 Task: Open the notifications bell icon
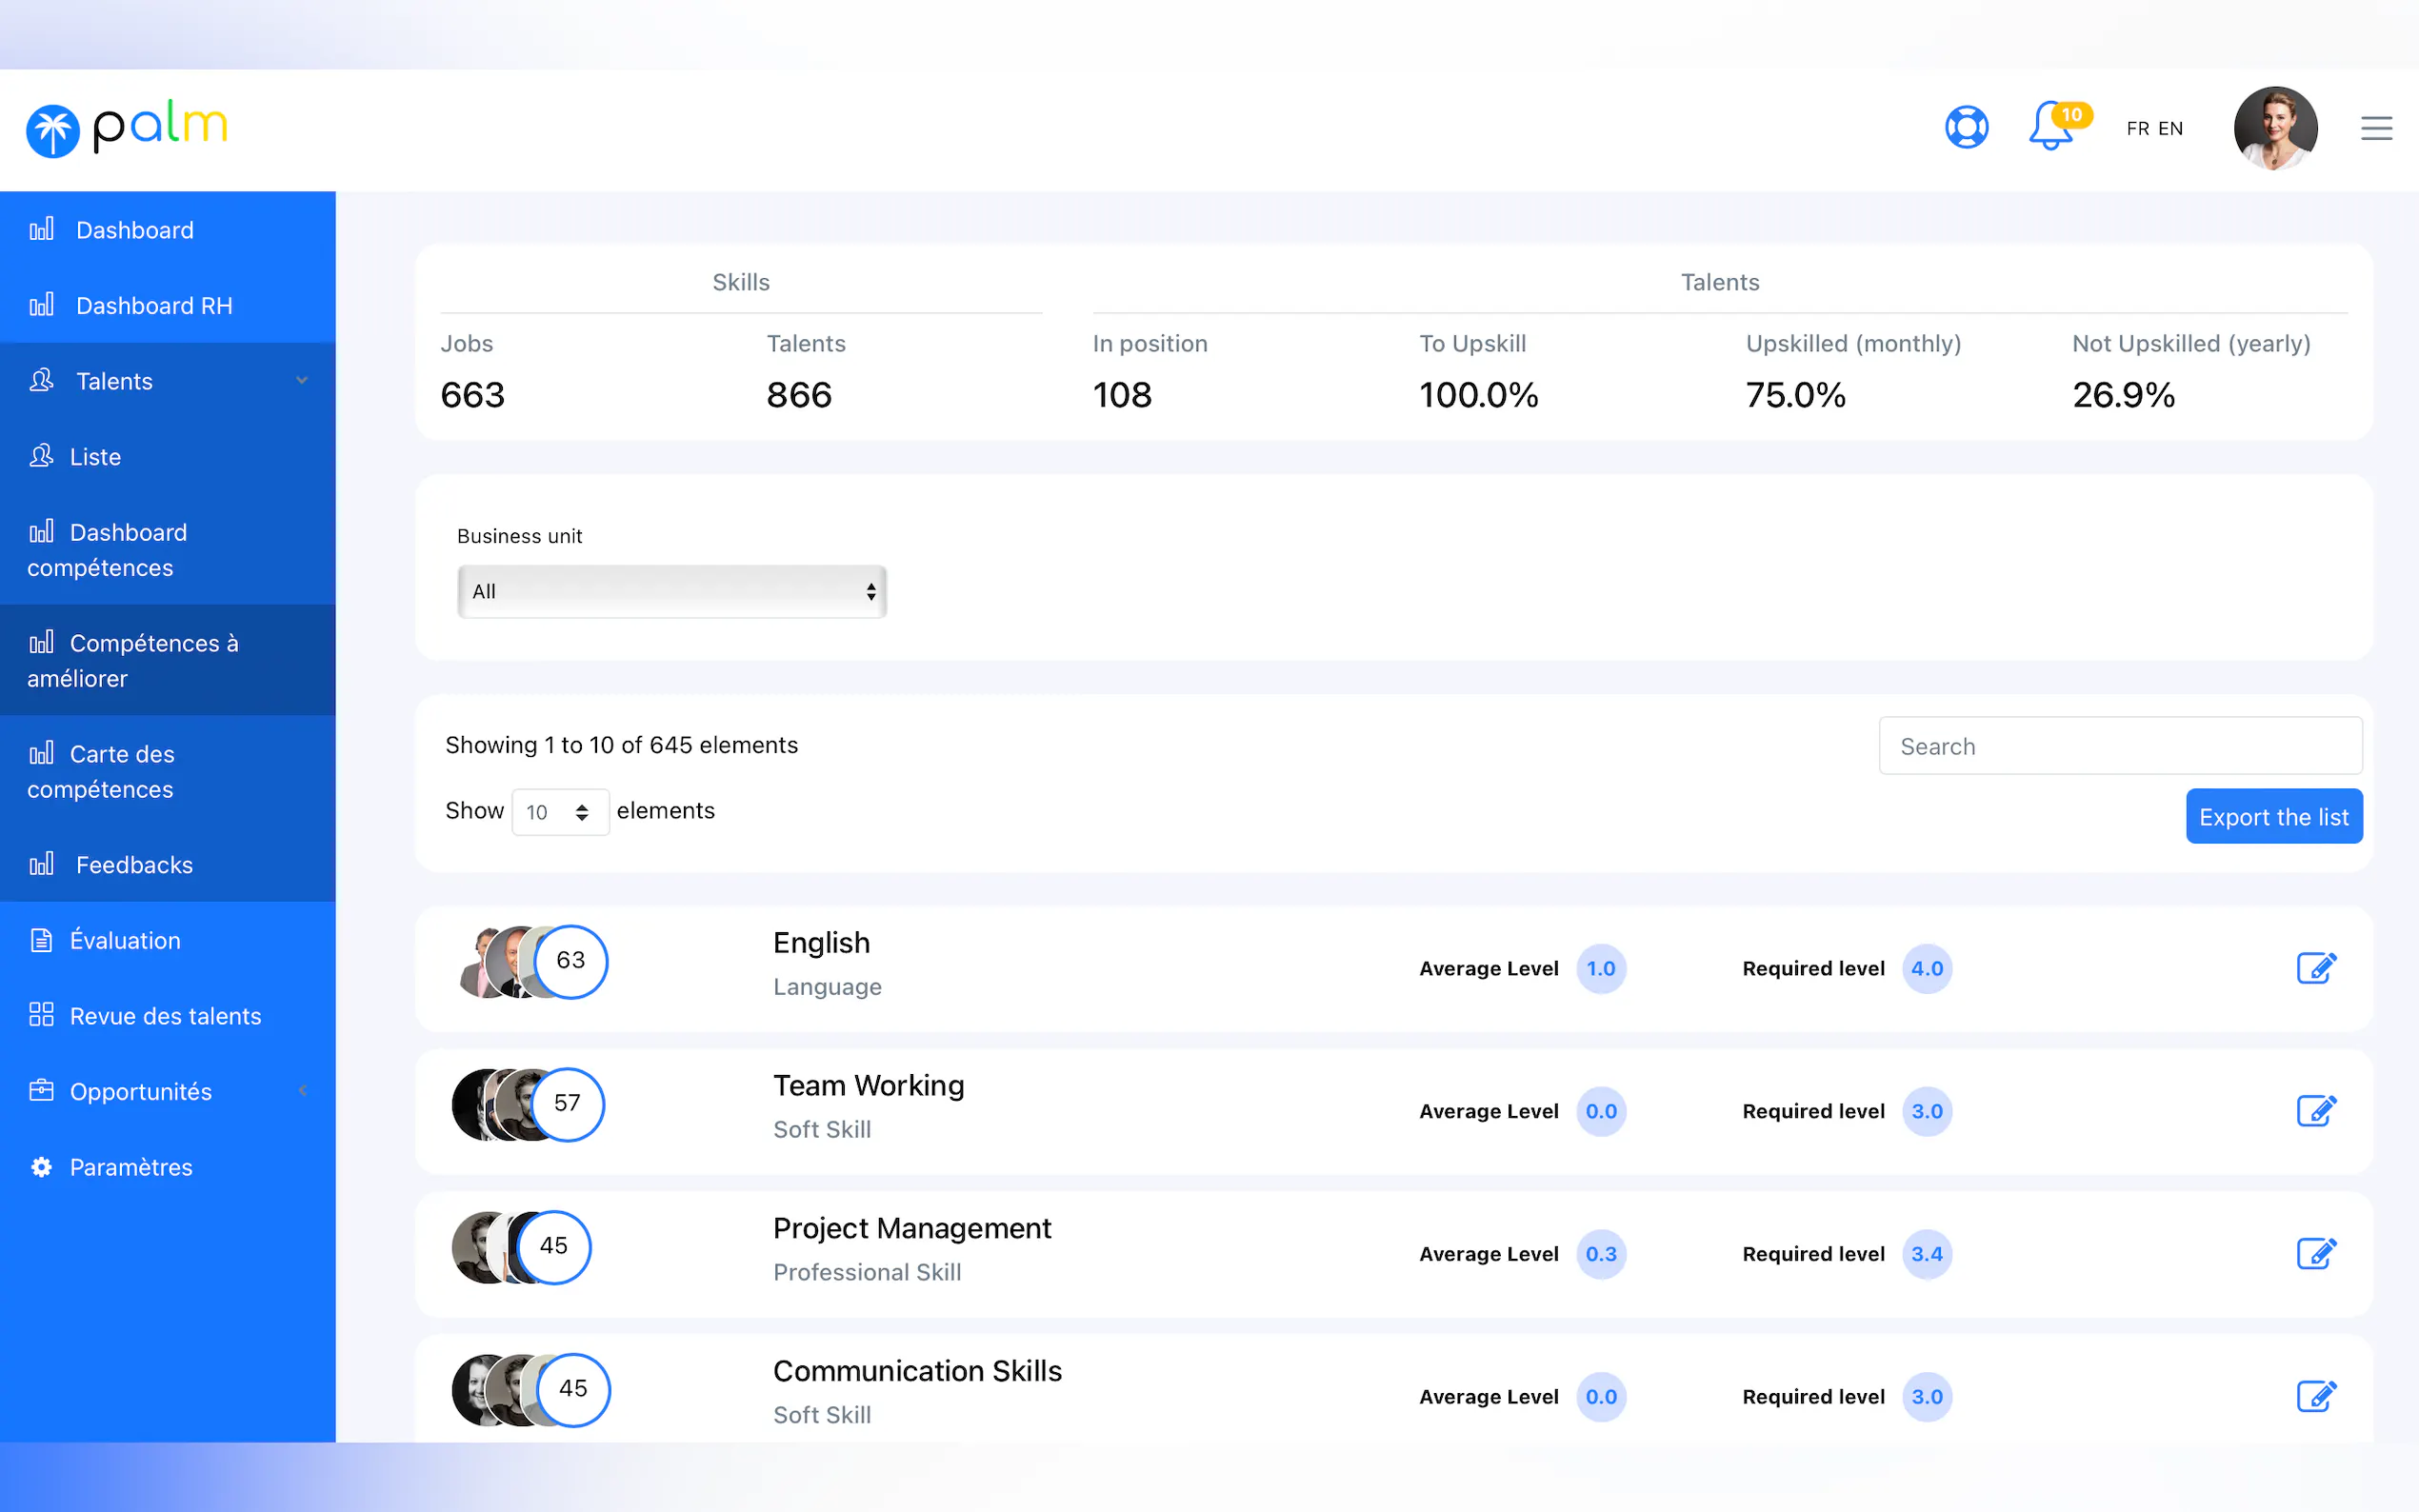point(2049,128)
